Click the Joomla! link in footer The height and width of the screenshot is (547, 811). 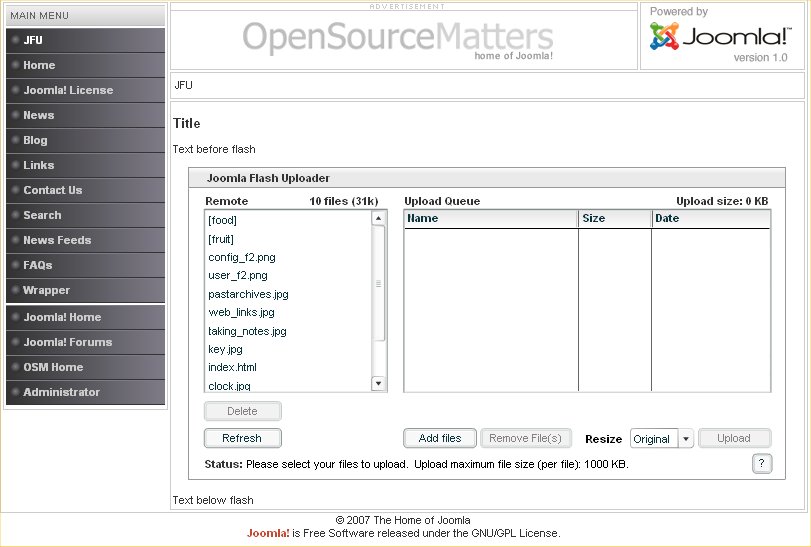pos(268,533)
